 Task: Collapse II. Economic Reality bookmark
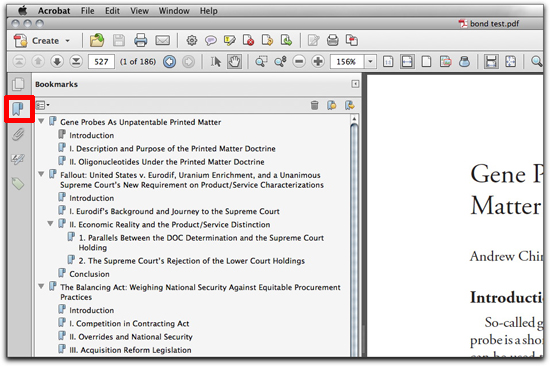click(51, 224)
